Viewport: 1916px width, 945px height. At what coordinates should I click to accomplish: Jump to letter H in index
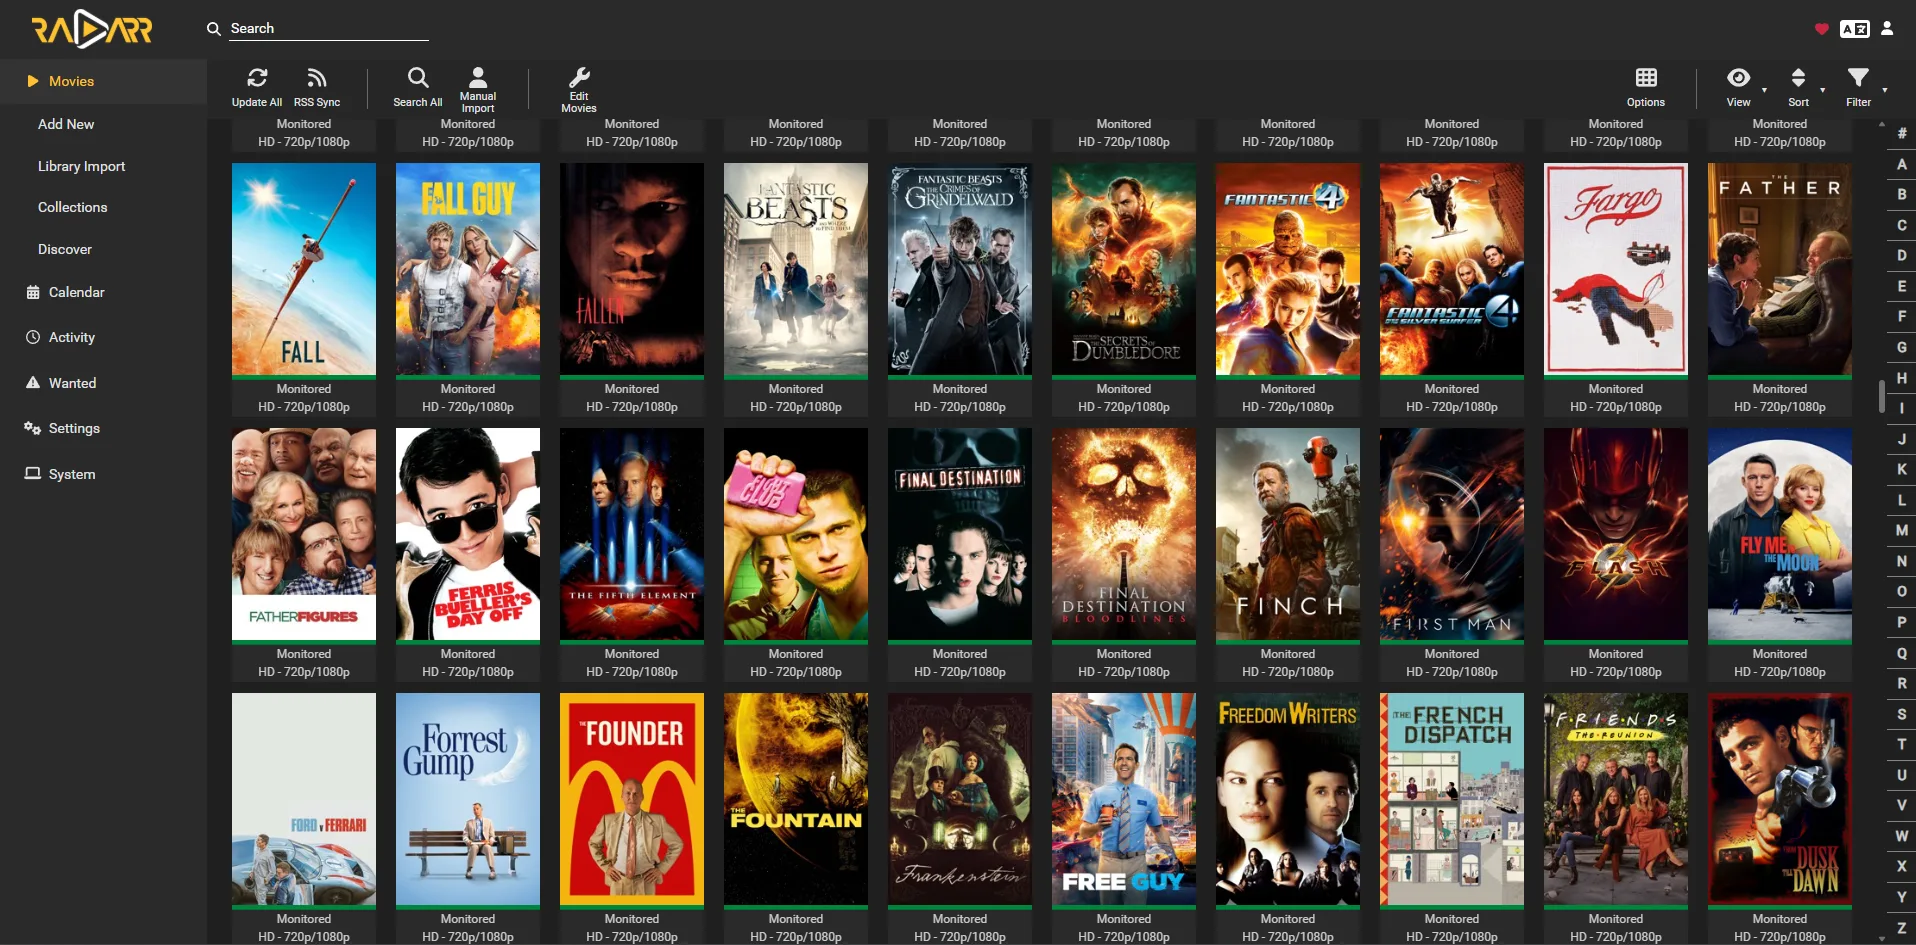pyautogui.click(x=1901, y=378)
